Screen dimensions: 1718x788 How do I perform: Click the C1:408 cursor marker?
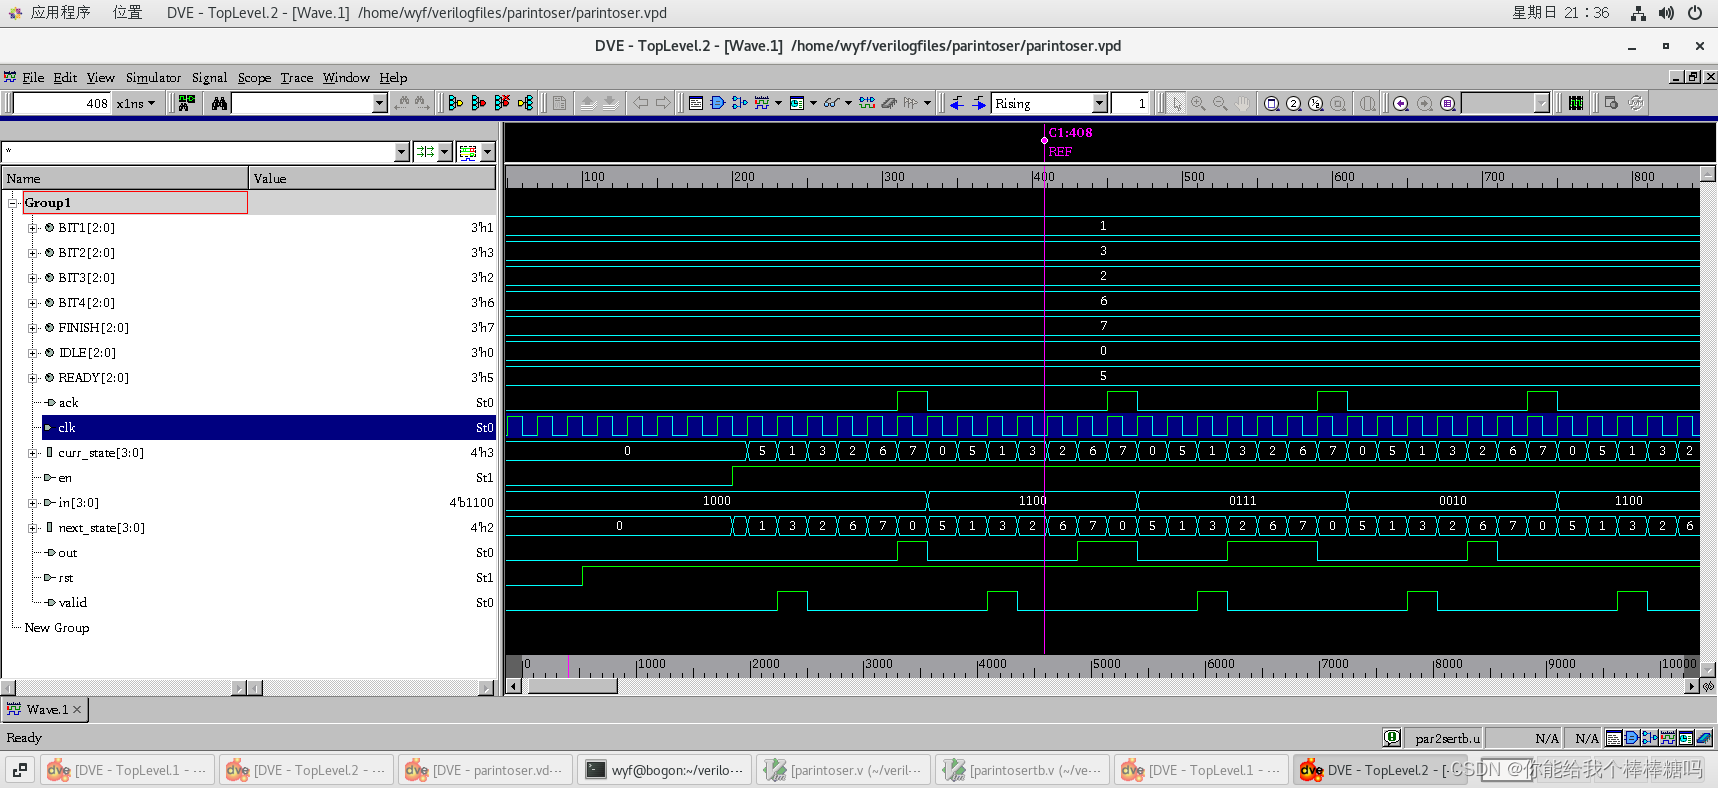coord(1070,132)
